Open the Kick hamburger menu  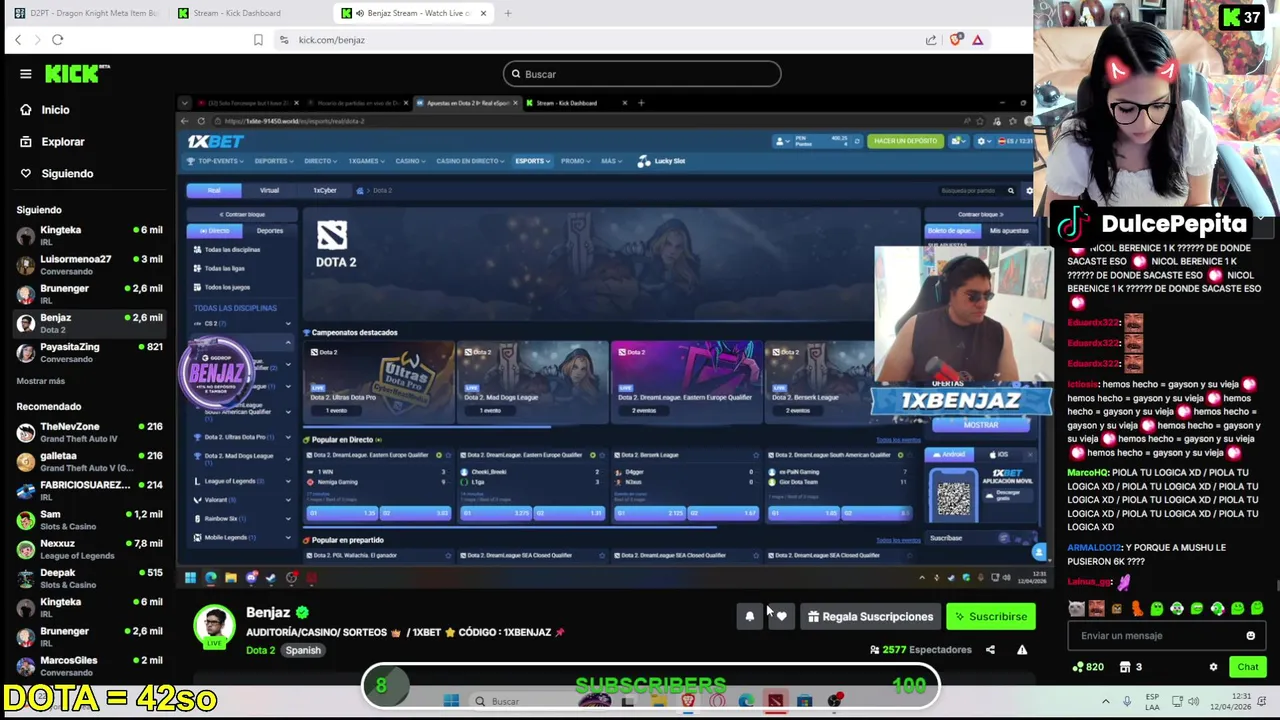pos(26,73)
